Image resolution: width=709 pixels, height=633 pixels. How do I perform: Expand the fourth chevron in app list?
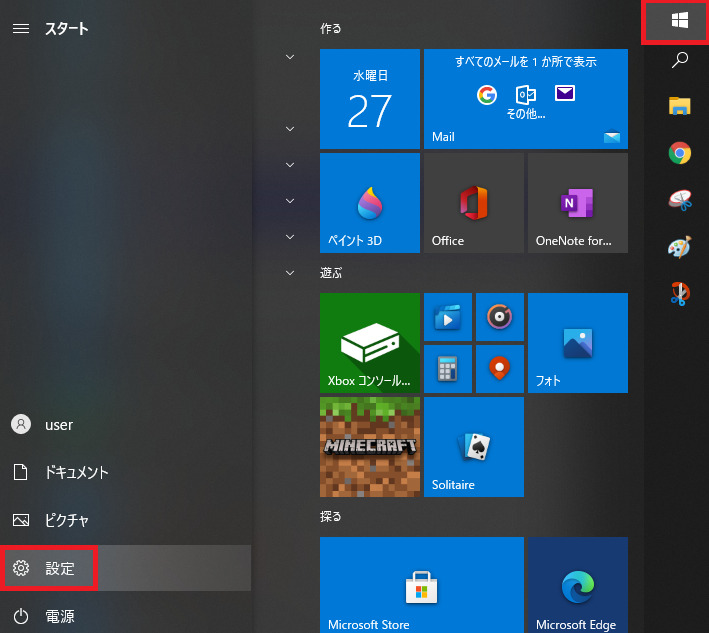coord(290,201)
